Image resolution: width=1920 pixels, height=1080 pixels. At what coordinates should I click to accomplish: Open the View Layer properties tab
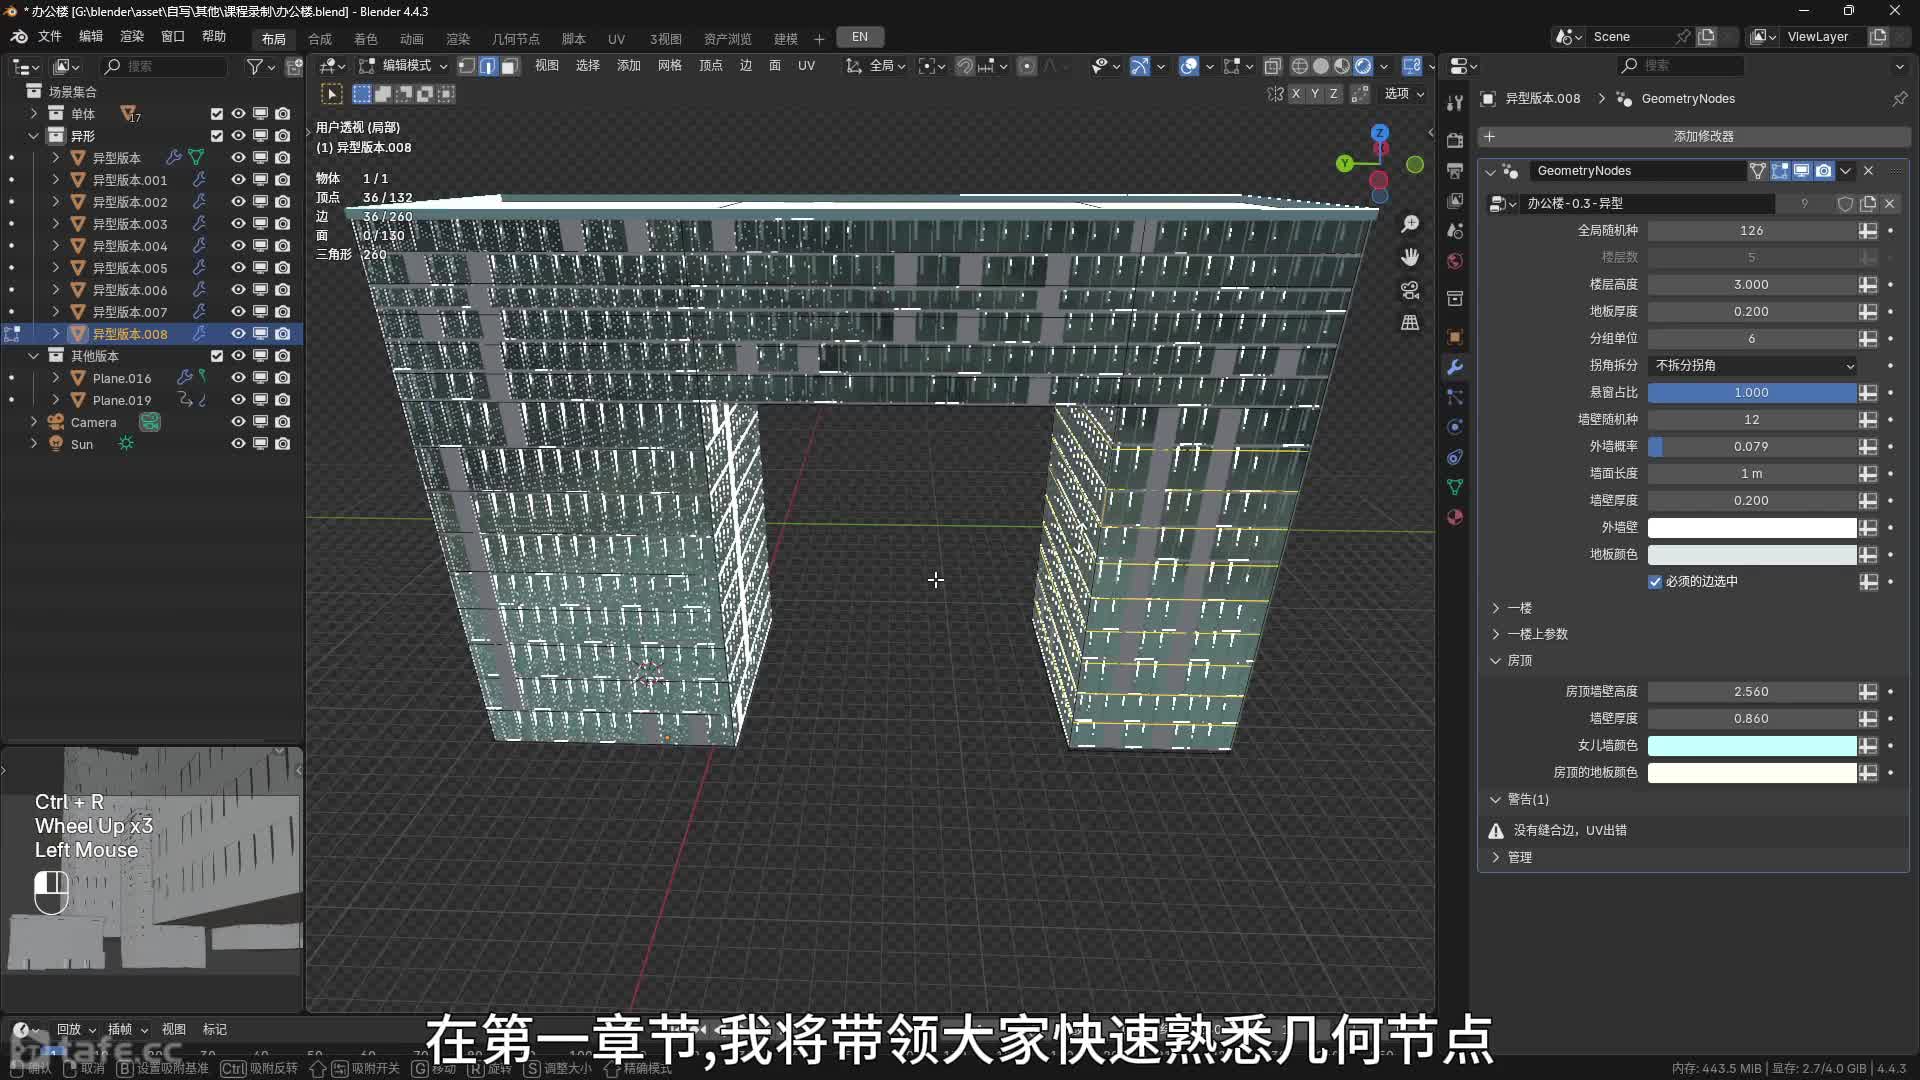tap(1455, 201)
